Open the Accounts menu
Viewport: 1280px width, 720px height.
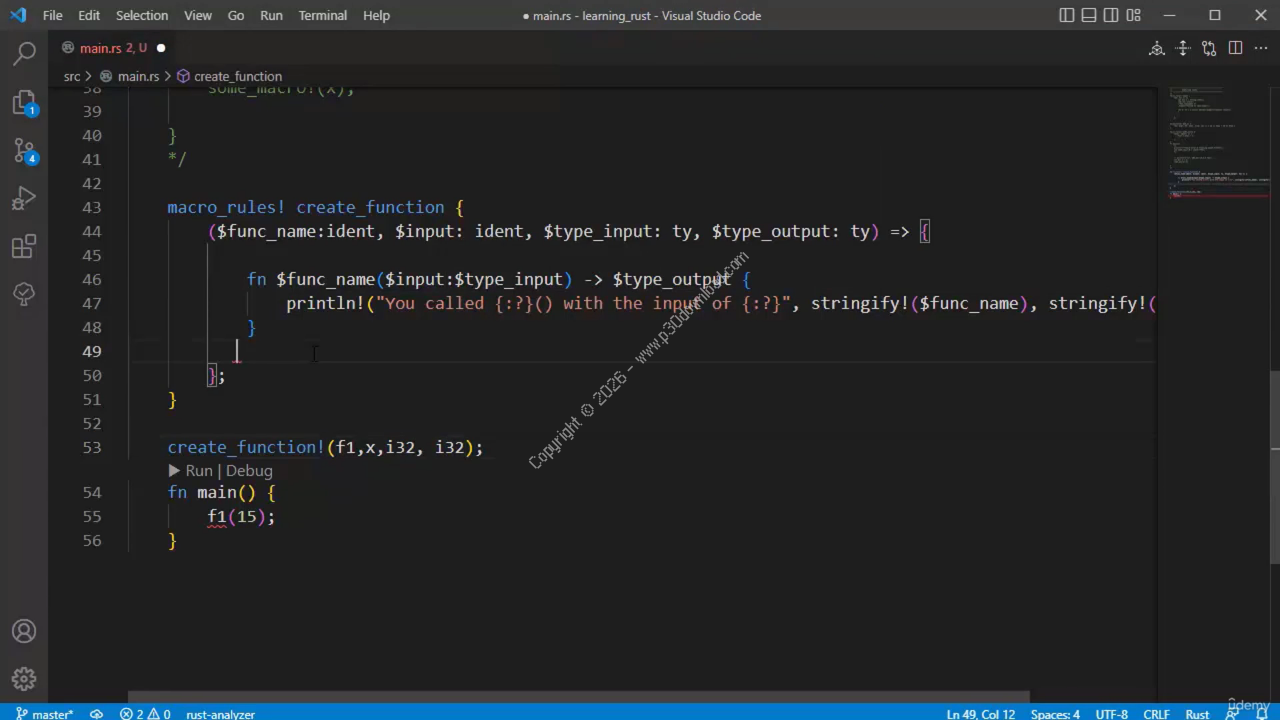coord(24,632)
